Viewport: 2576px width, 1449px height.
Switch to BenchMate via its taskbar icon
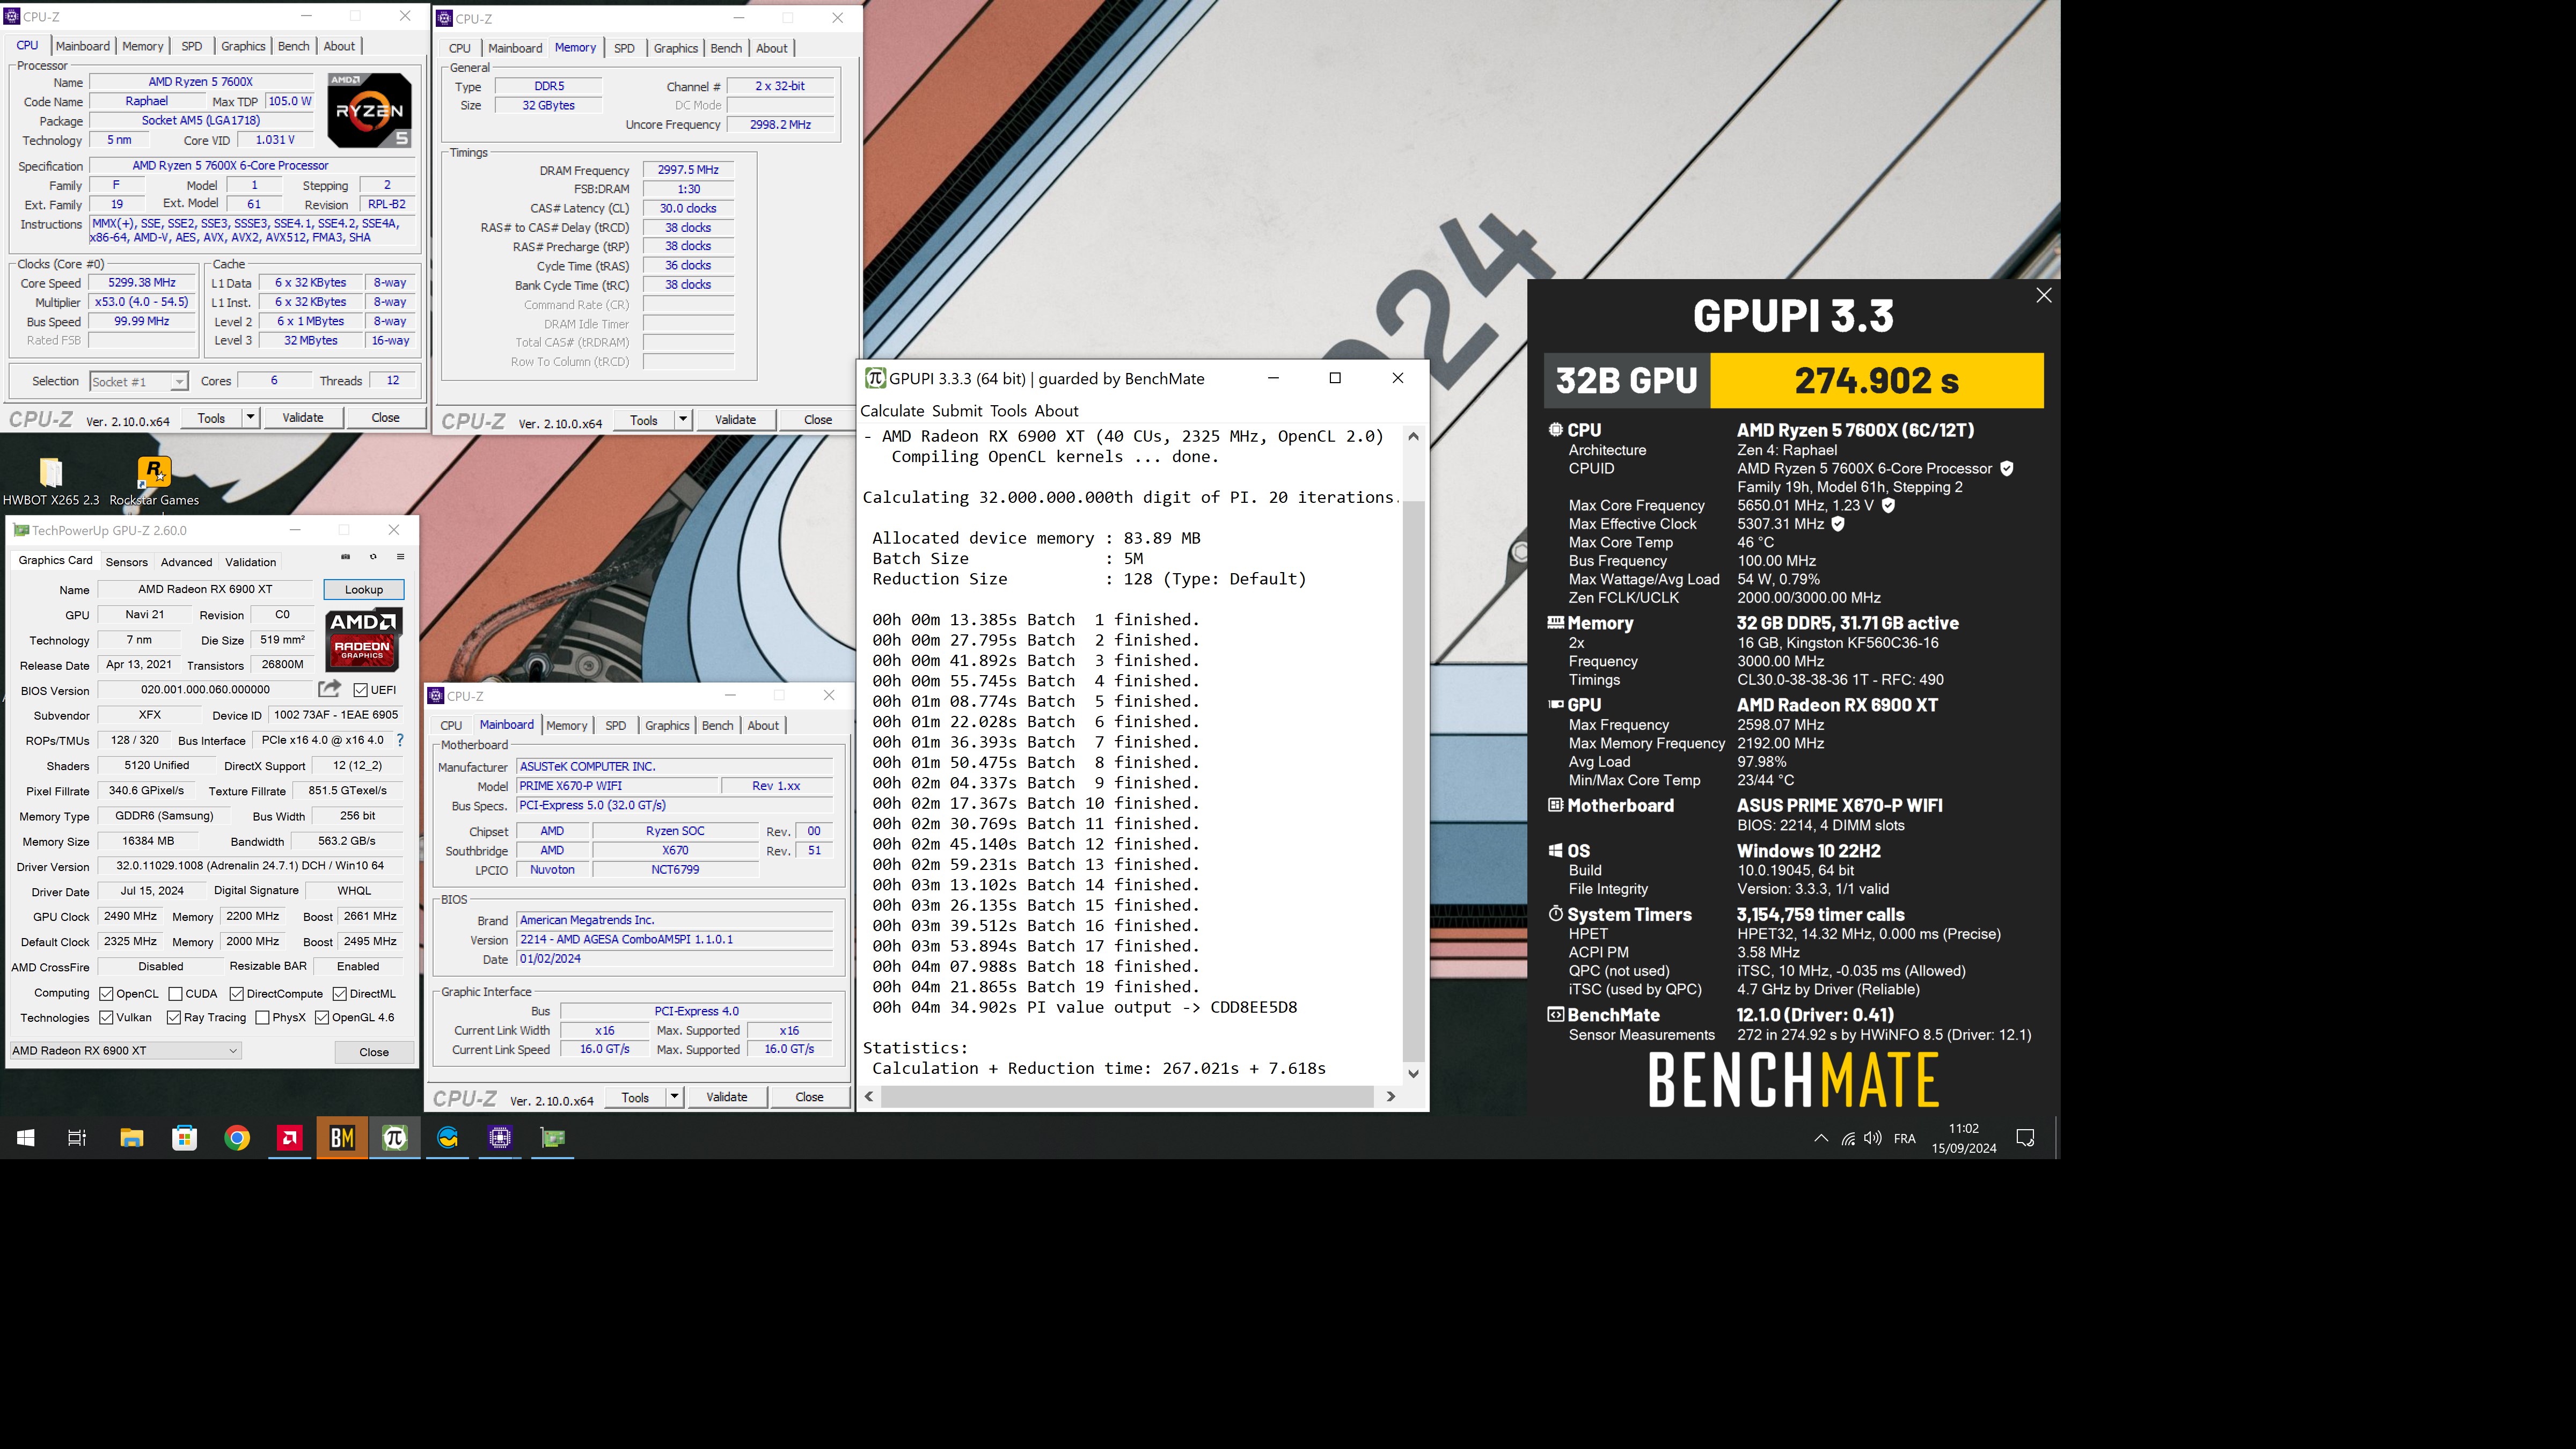pos(342,1138)
